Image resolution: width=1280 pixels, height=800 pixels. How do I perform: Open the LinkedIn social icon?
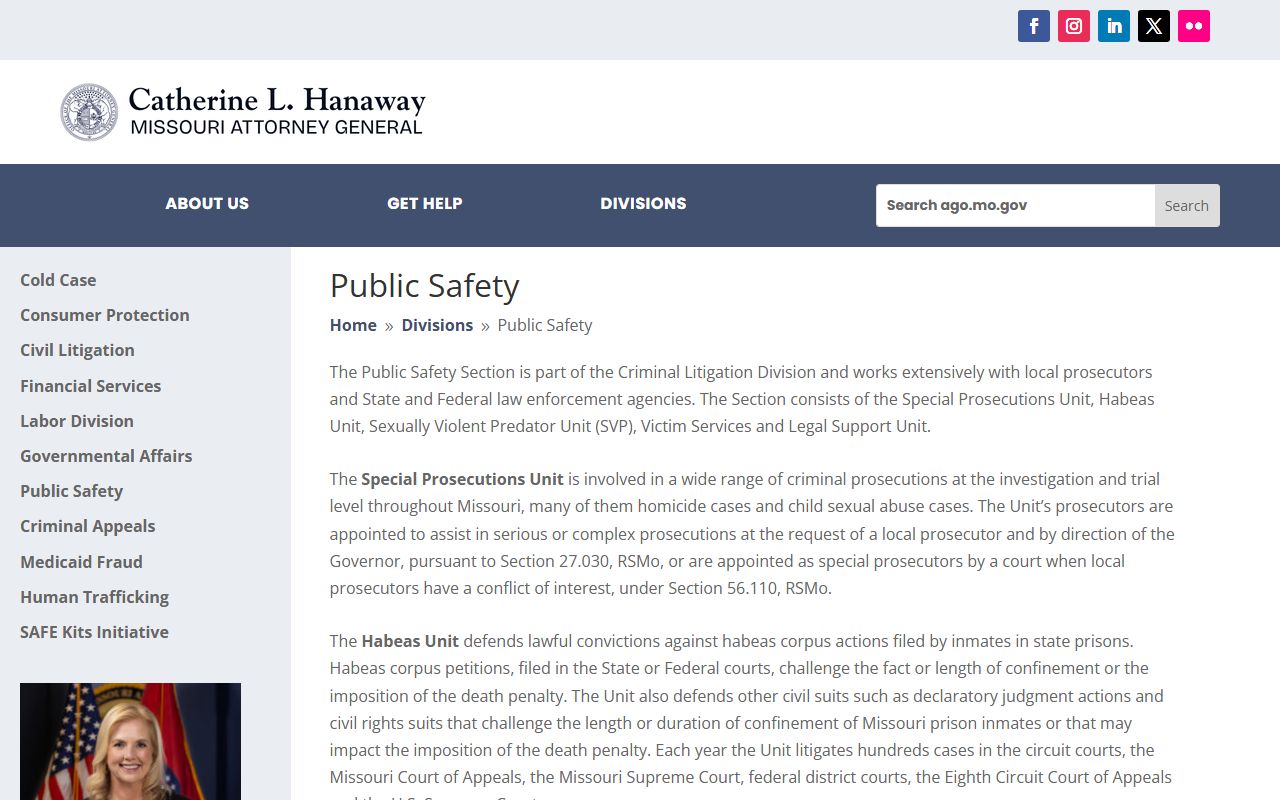click(1114, 26)
